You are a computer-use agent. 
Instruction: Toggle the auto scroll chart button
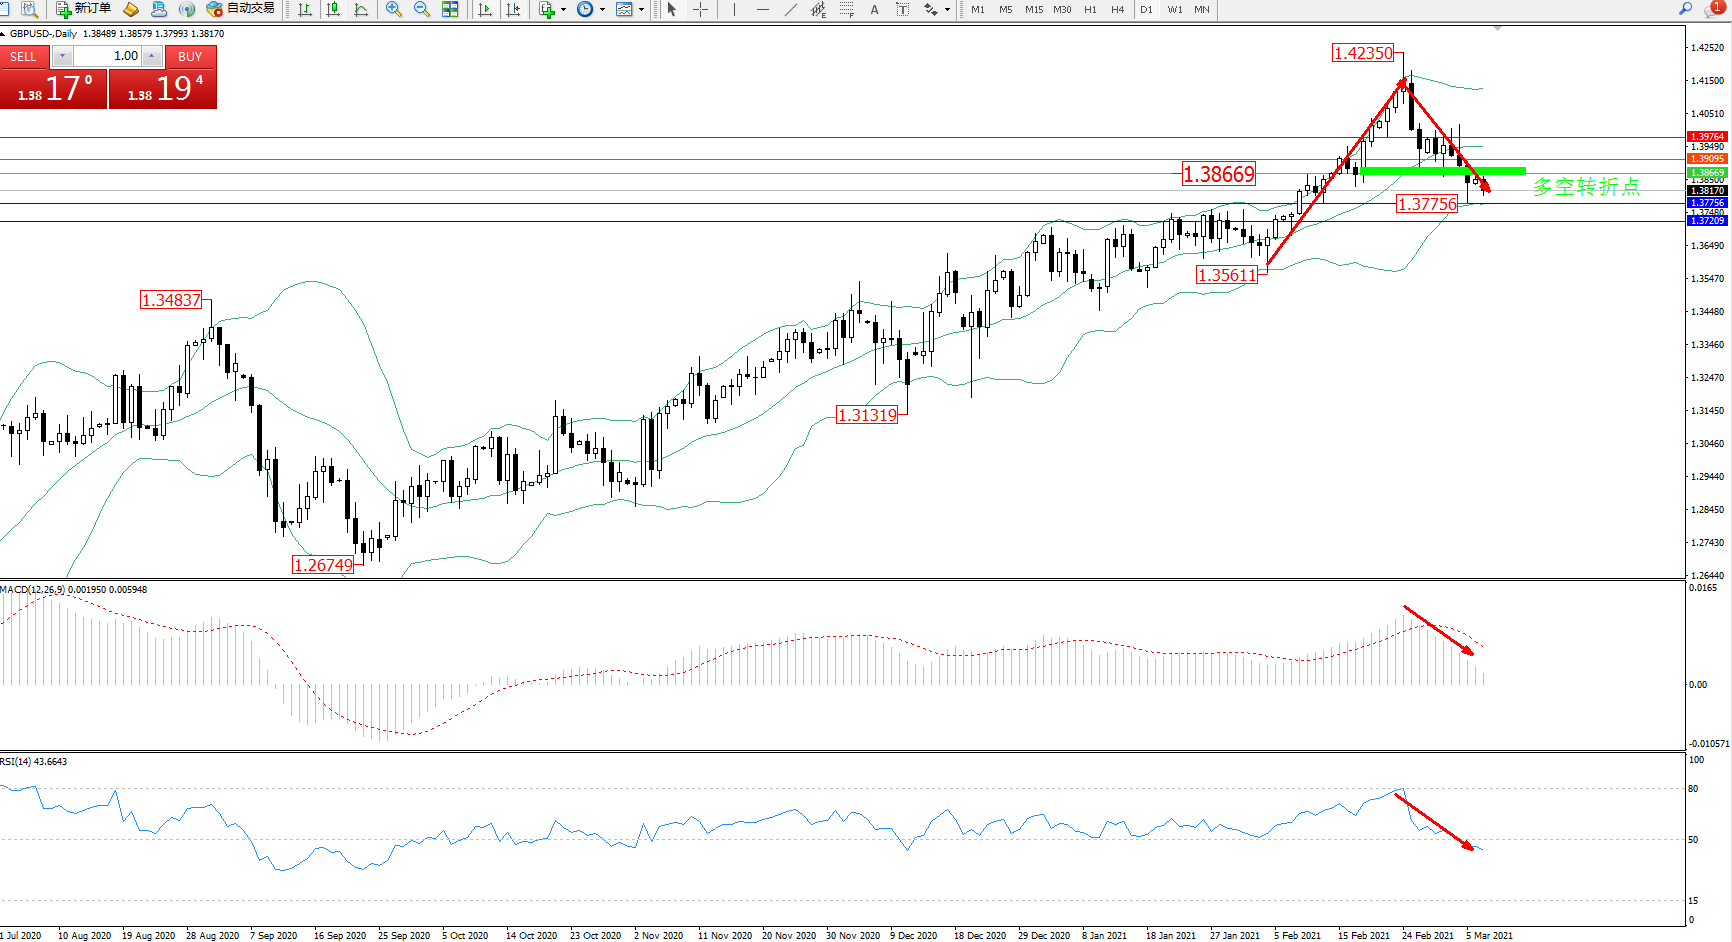click(485, 9)
